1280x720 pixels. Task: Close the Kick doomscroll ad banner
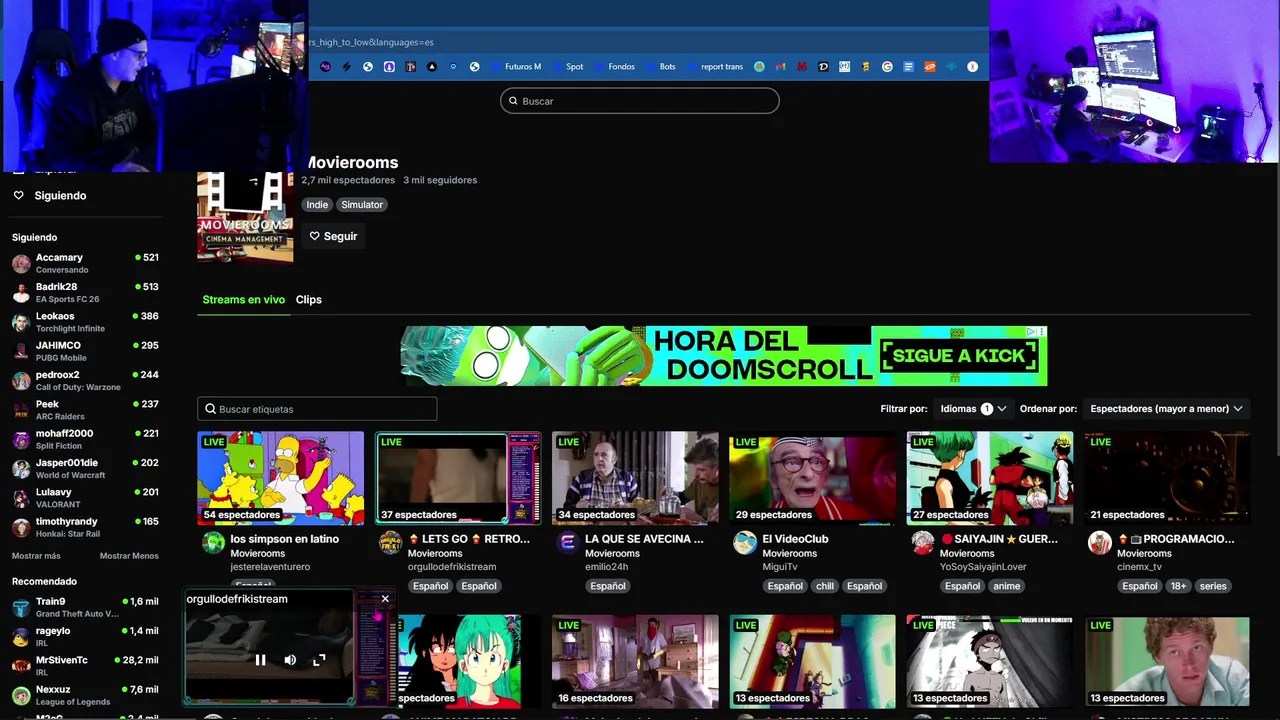coord(1041,332)
